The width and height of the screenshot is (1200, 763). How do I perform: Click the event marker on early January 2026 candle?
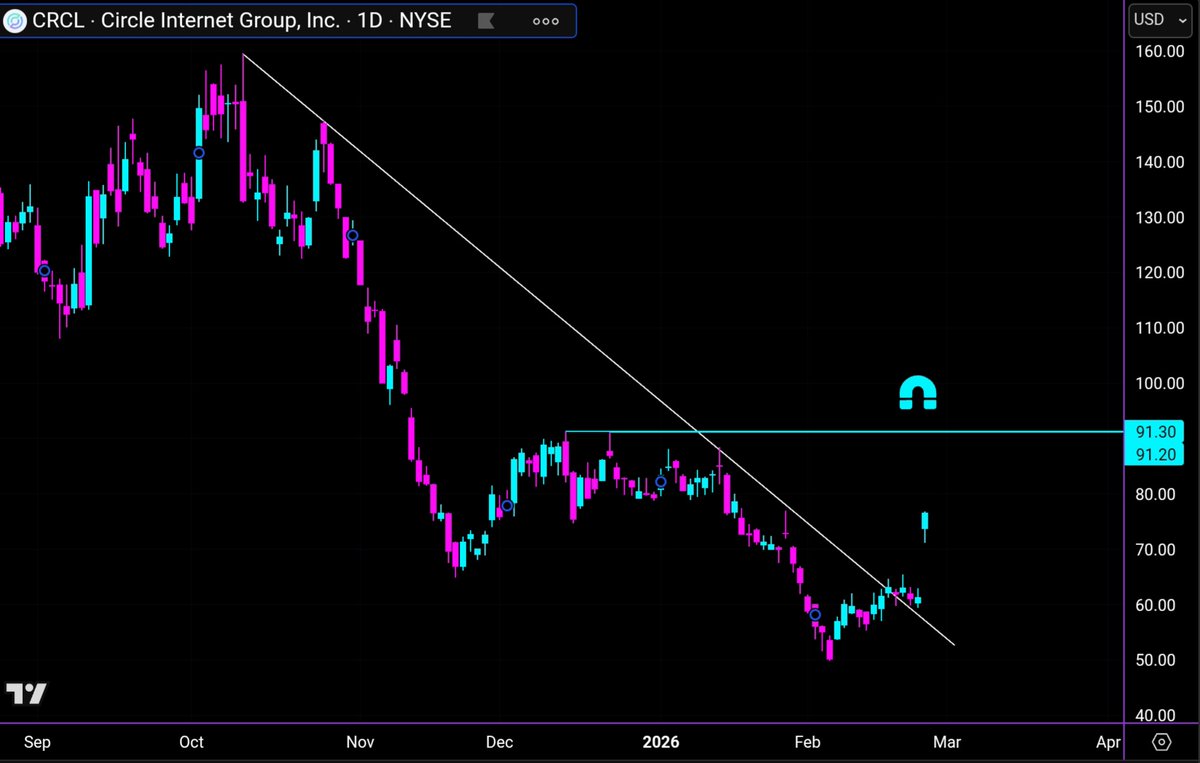(x=661, y=482)
